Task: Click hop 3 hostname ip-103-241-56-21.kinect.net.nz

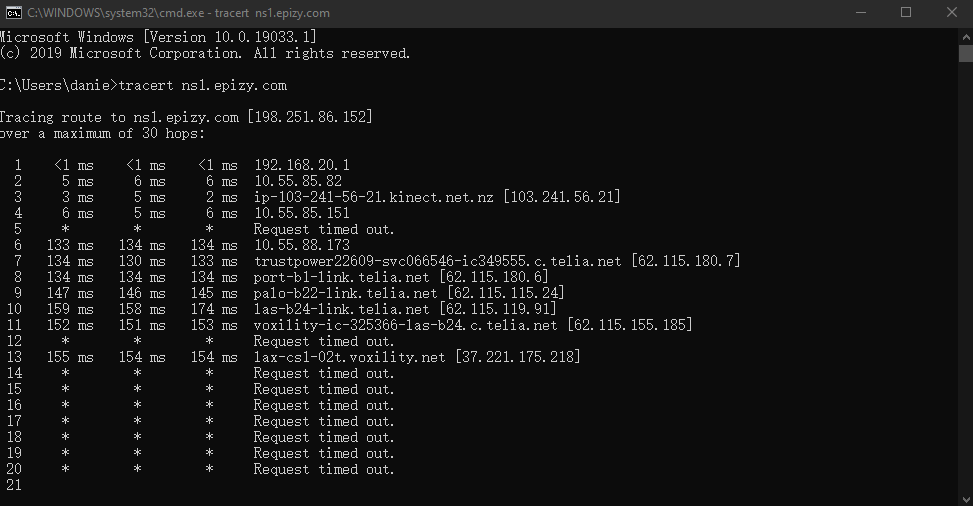Action: click(x=374, y=197)
